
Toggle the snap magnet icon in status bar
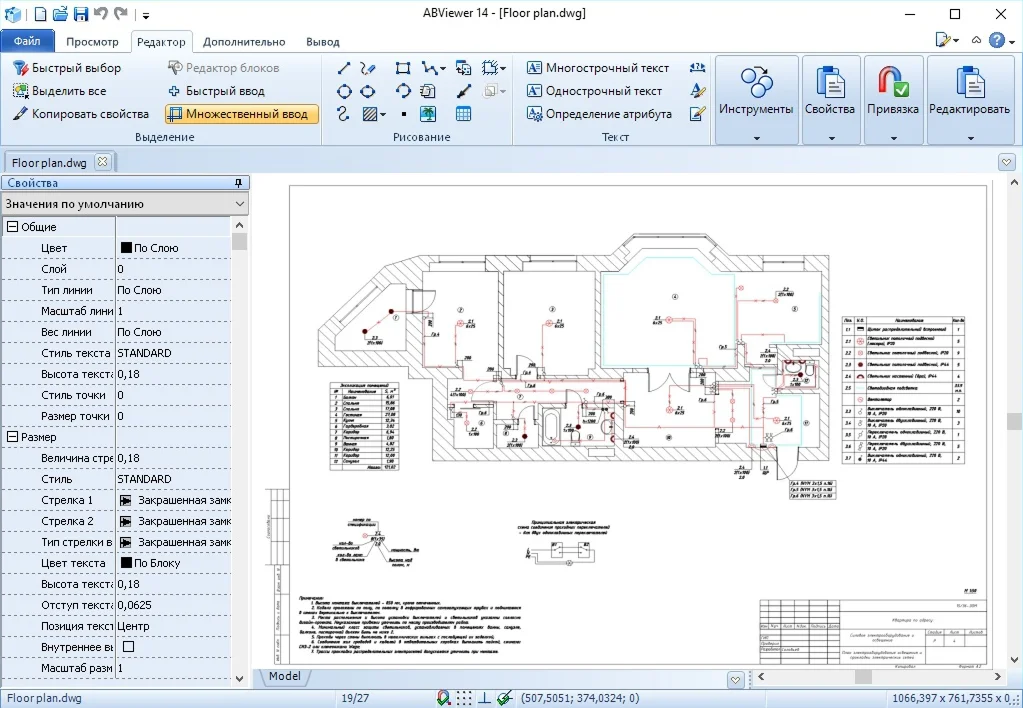coord(444,698)
